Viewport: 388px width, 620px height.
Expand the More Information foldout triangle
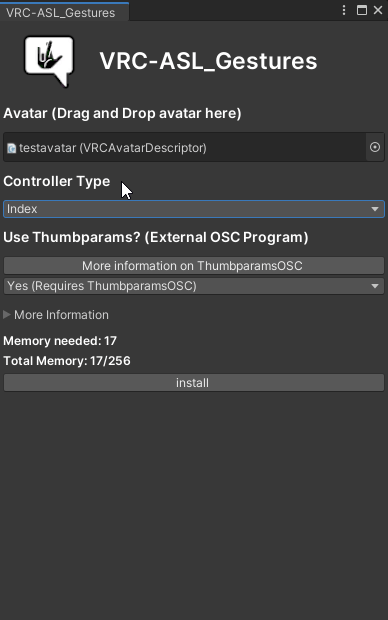coord(7,315)
